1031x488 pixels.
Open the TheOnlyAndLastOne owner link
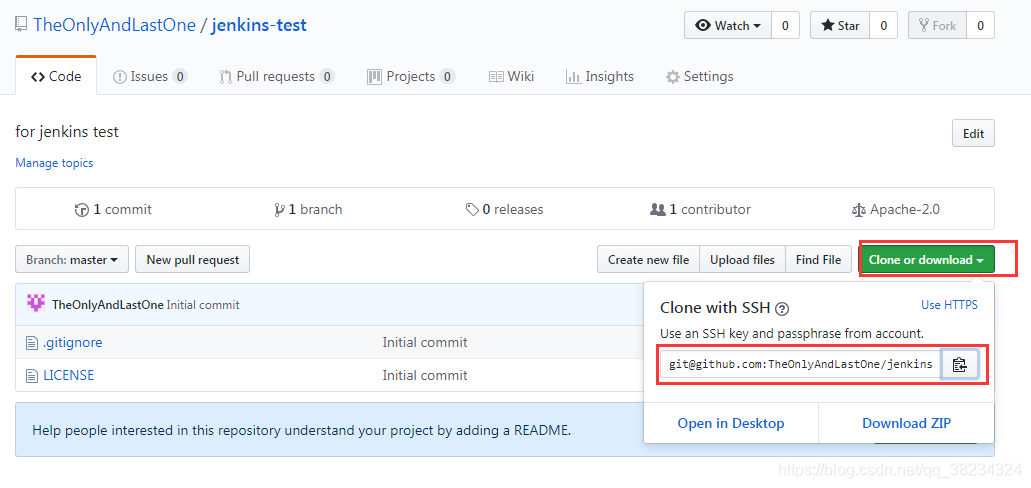pyautogui.click(x=114, y=26)
